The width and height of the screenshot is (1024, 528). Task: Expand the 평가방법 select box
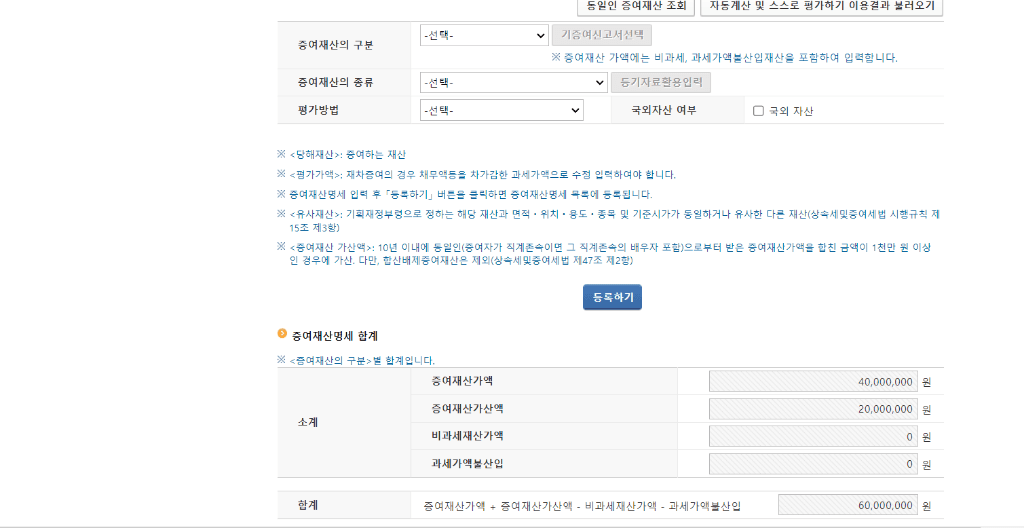point(501,110)
